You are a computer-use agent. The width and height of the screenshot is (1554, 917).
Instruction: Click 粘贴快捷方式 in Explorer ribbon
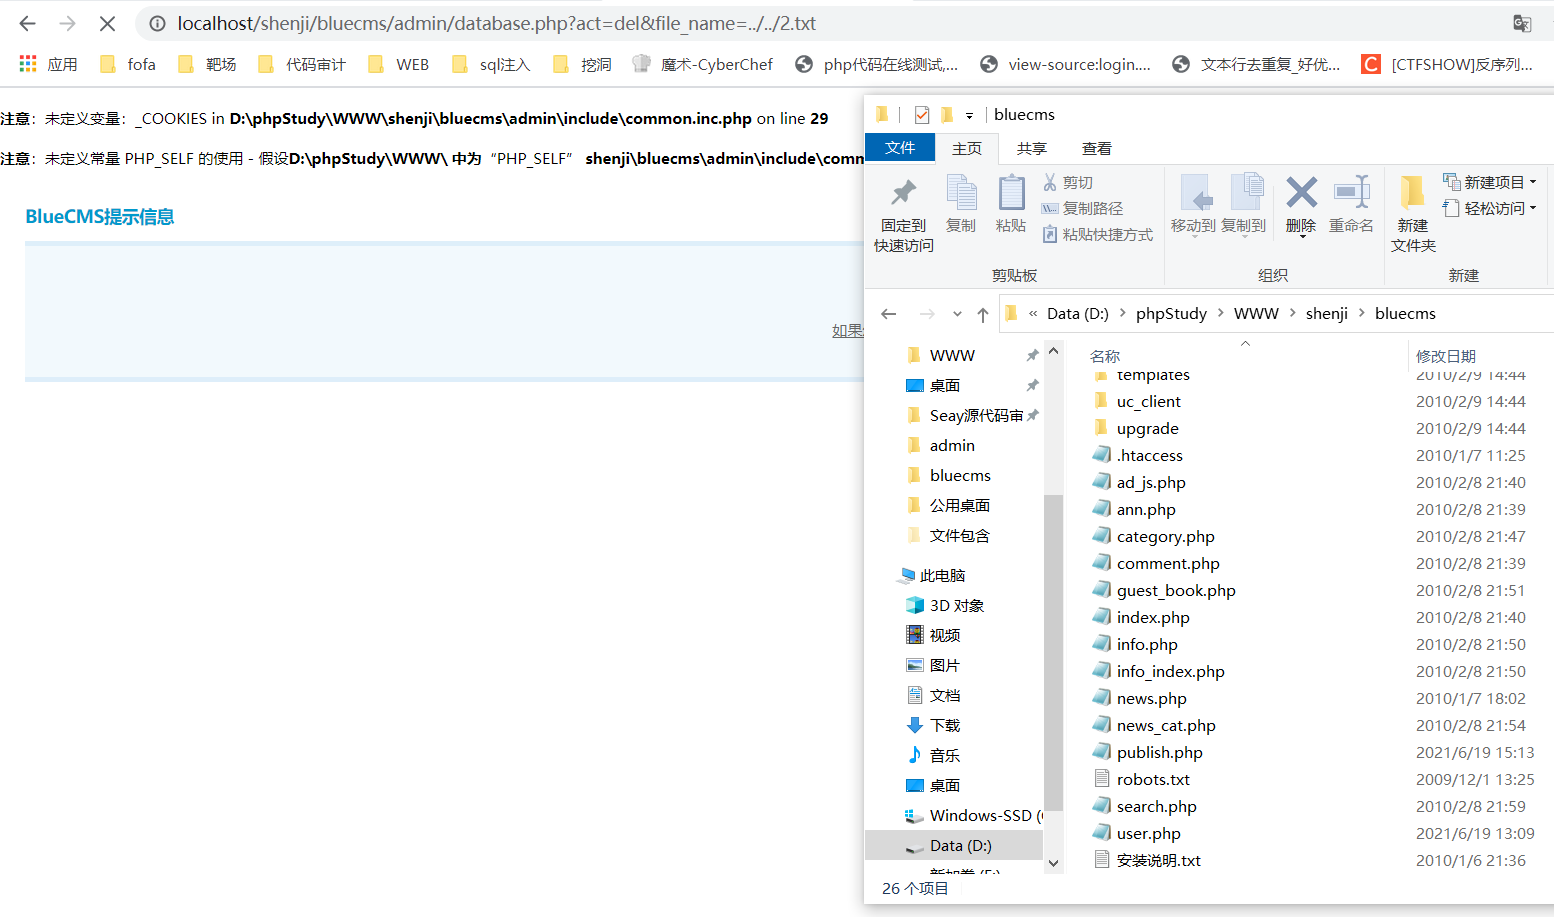[1097, 234]
